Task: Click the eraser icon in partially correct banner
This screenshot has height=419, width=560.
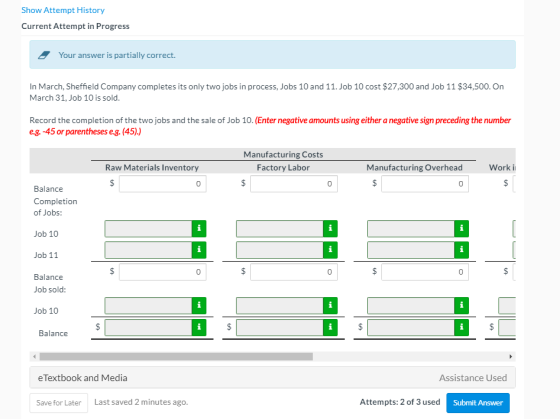Action: (44, 55)
